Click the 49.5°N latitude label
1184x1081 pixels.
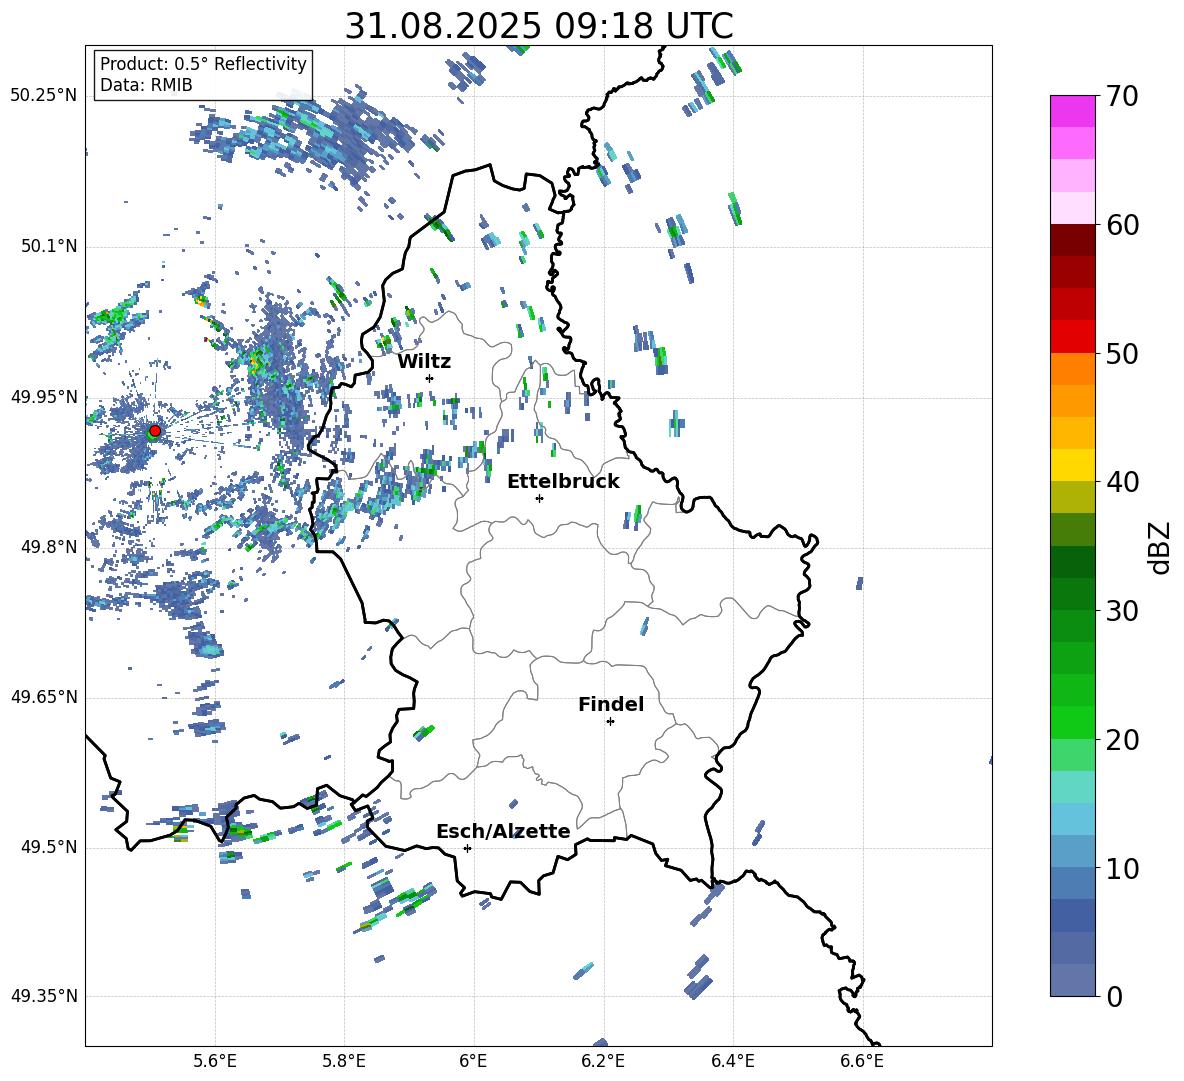(x=49, y=847)
